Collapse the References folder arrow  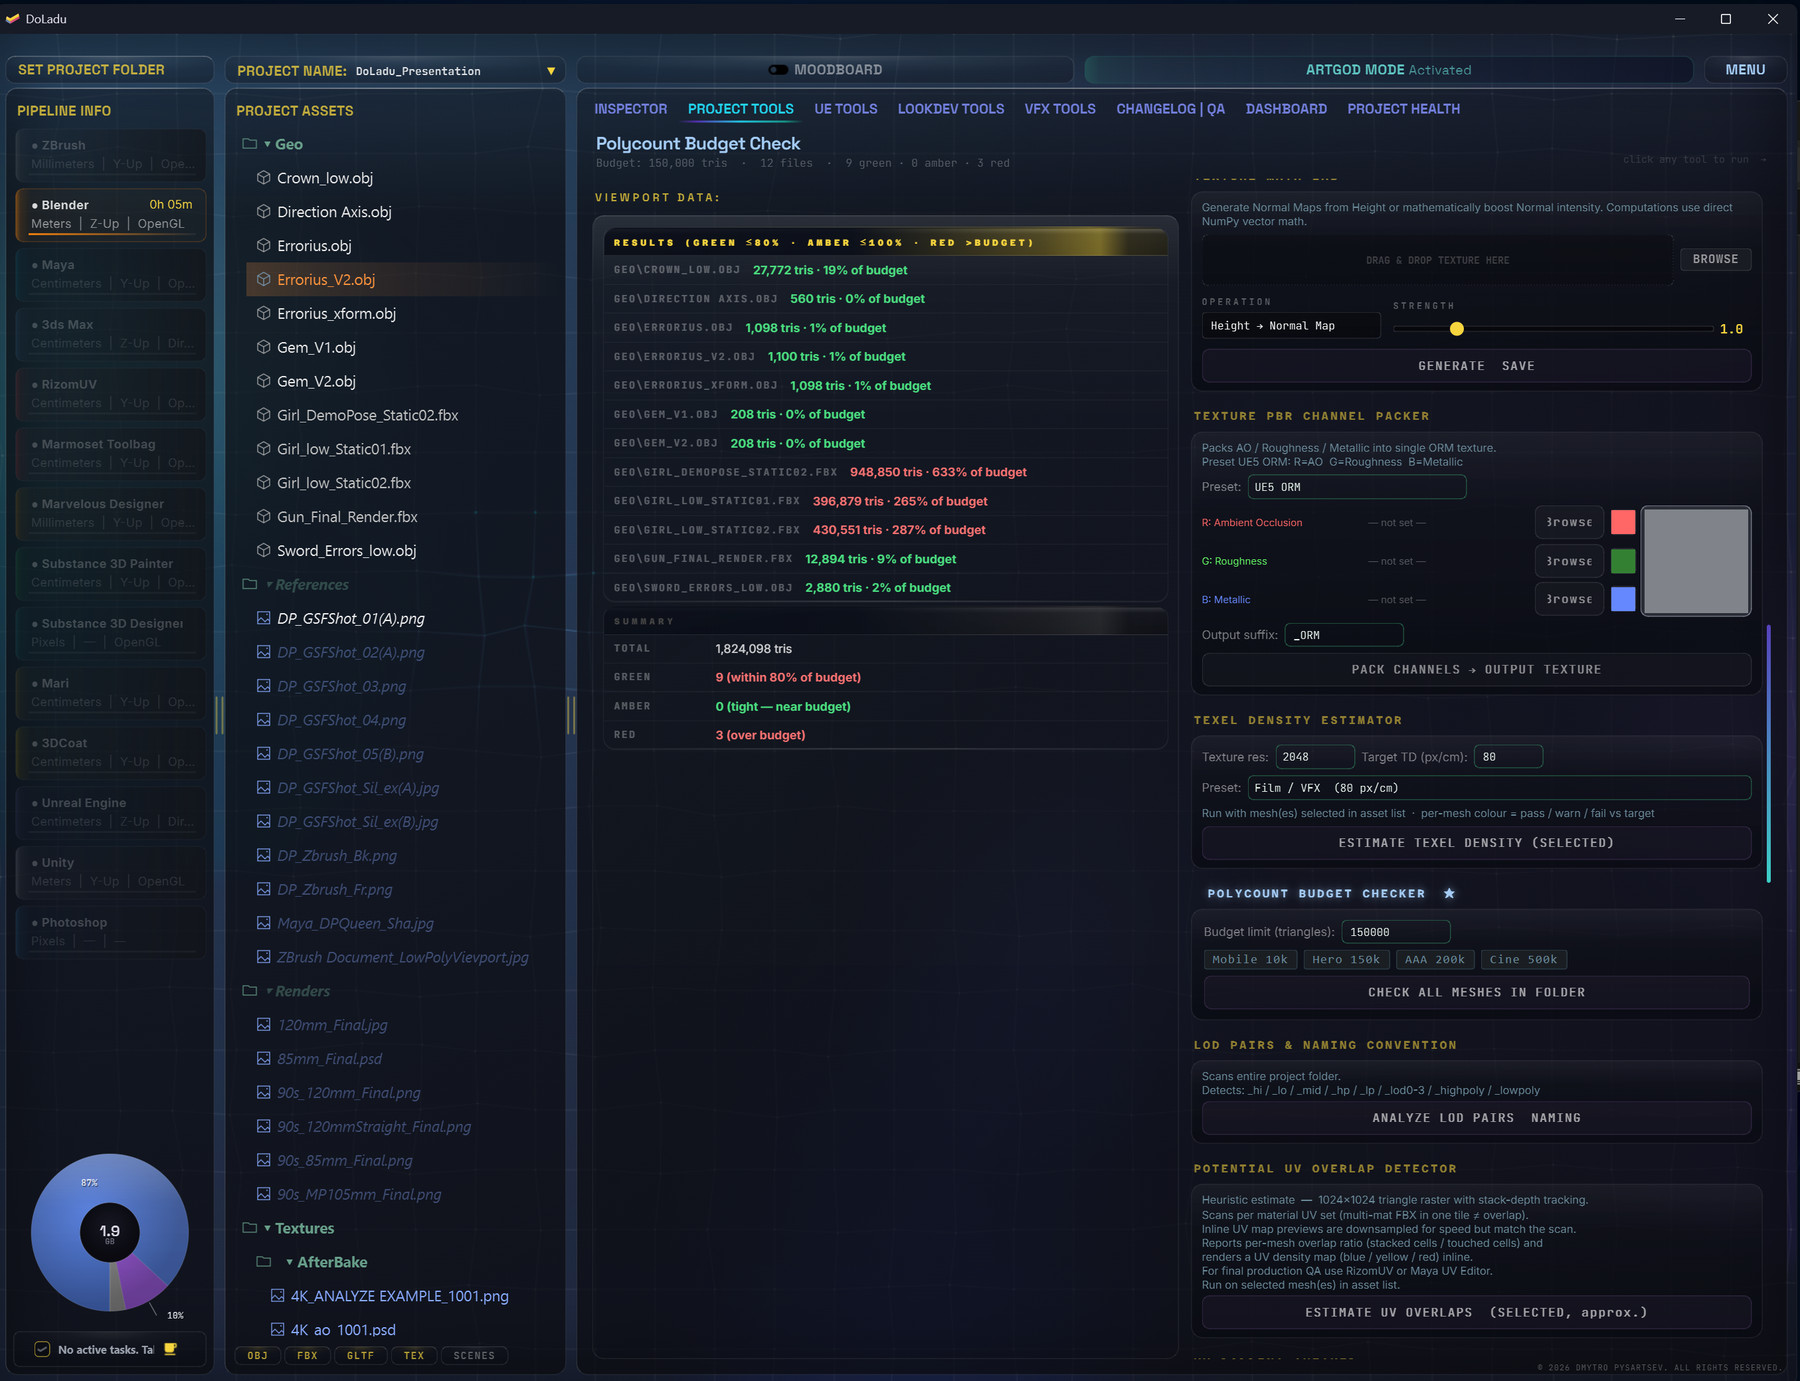268,585
